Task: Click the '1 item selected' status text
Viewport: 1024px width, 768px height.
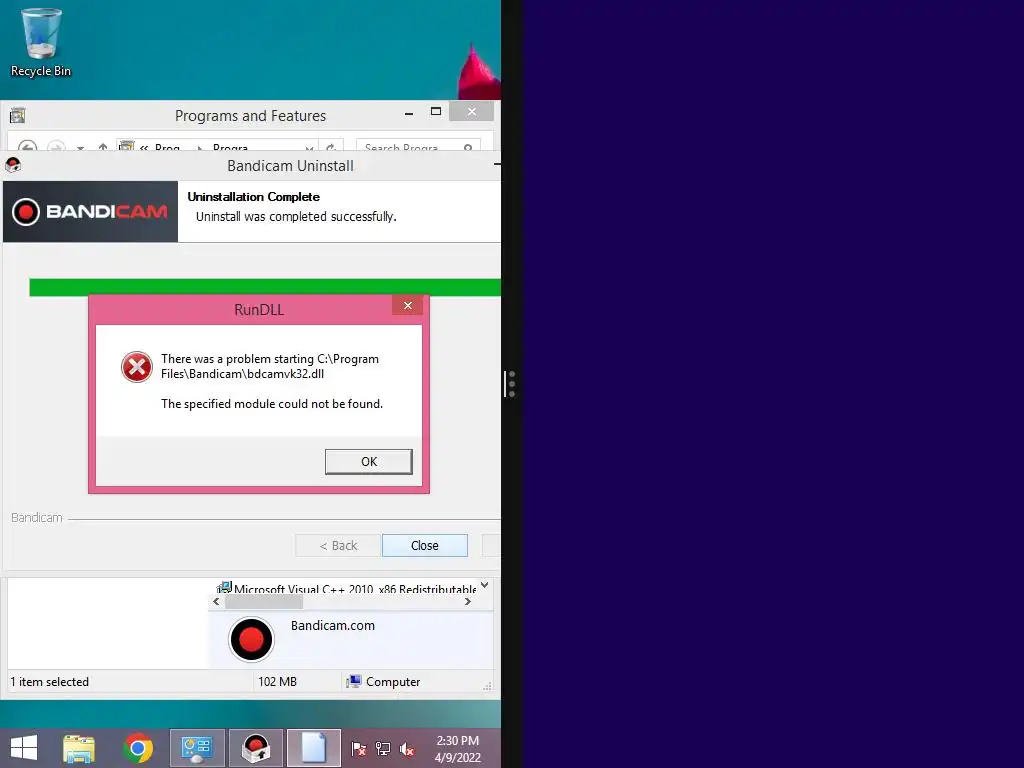Action: pyautogui.click(x=50, y=682)
